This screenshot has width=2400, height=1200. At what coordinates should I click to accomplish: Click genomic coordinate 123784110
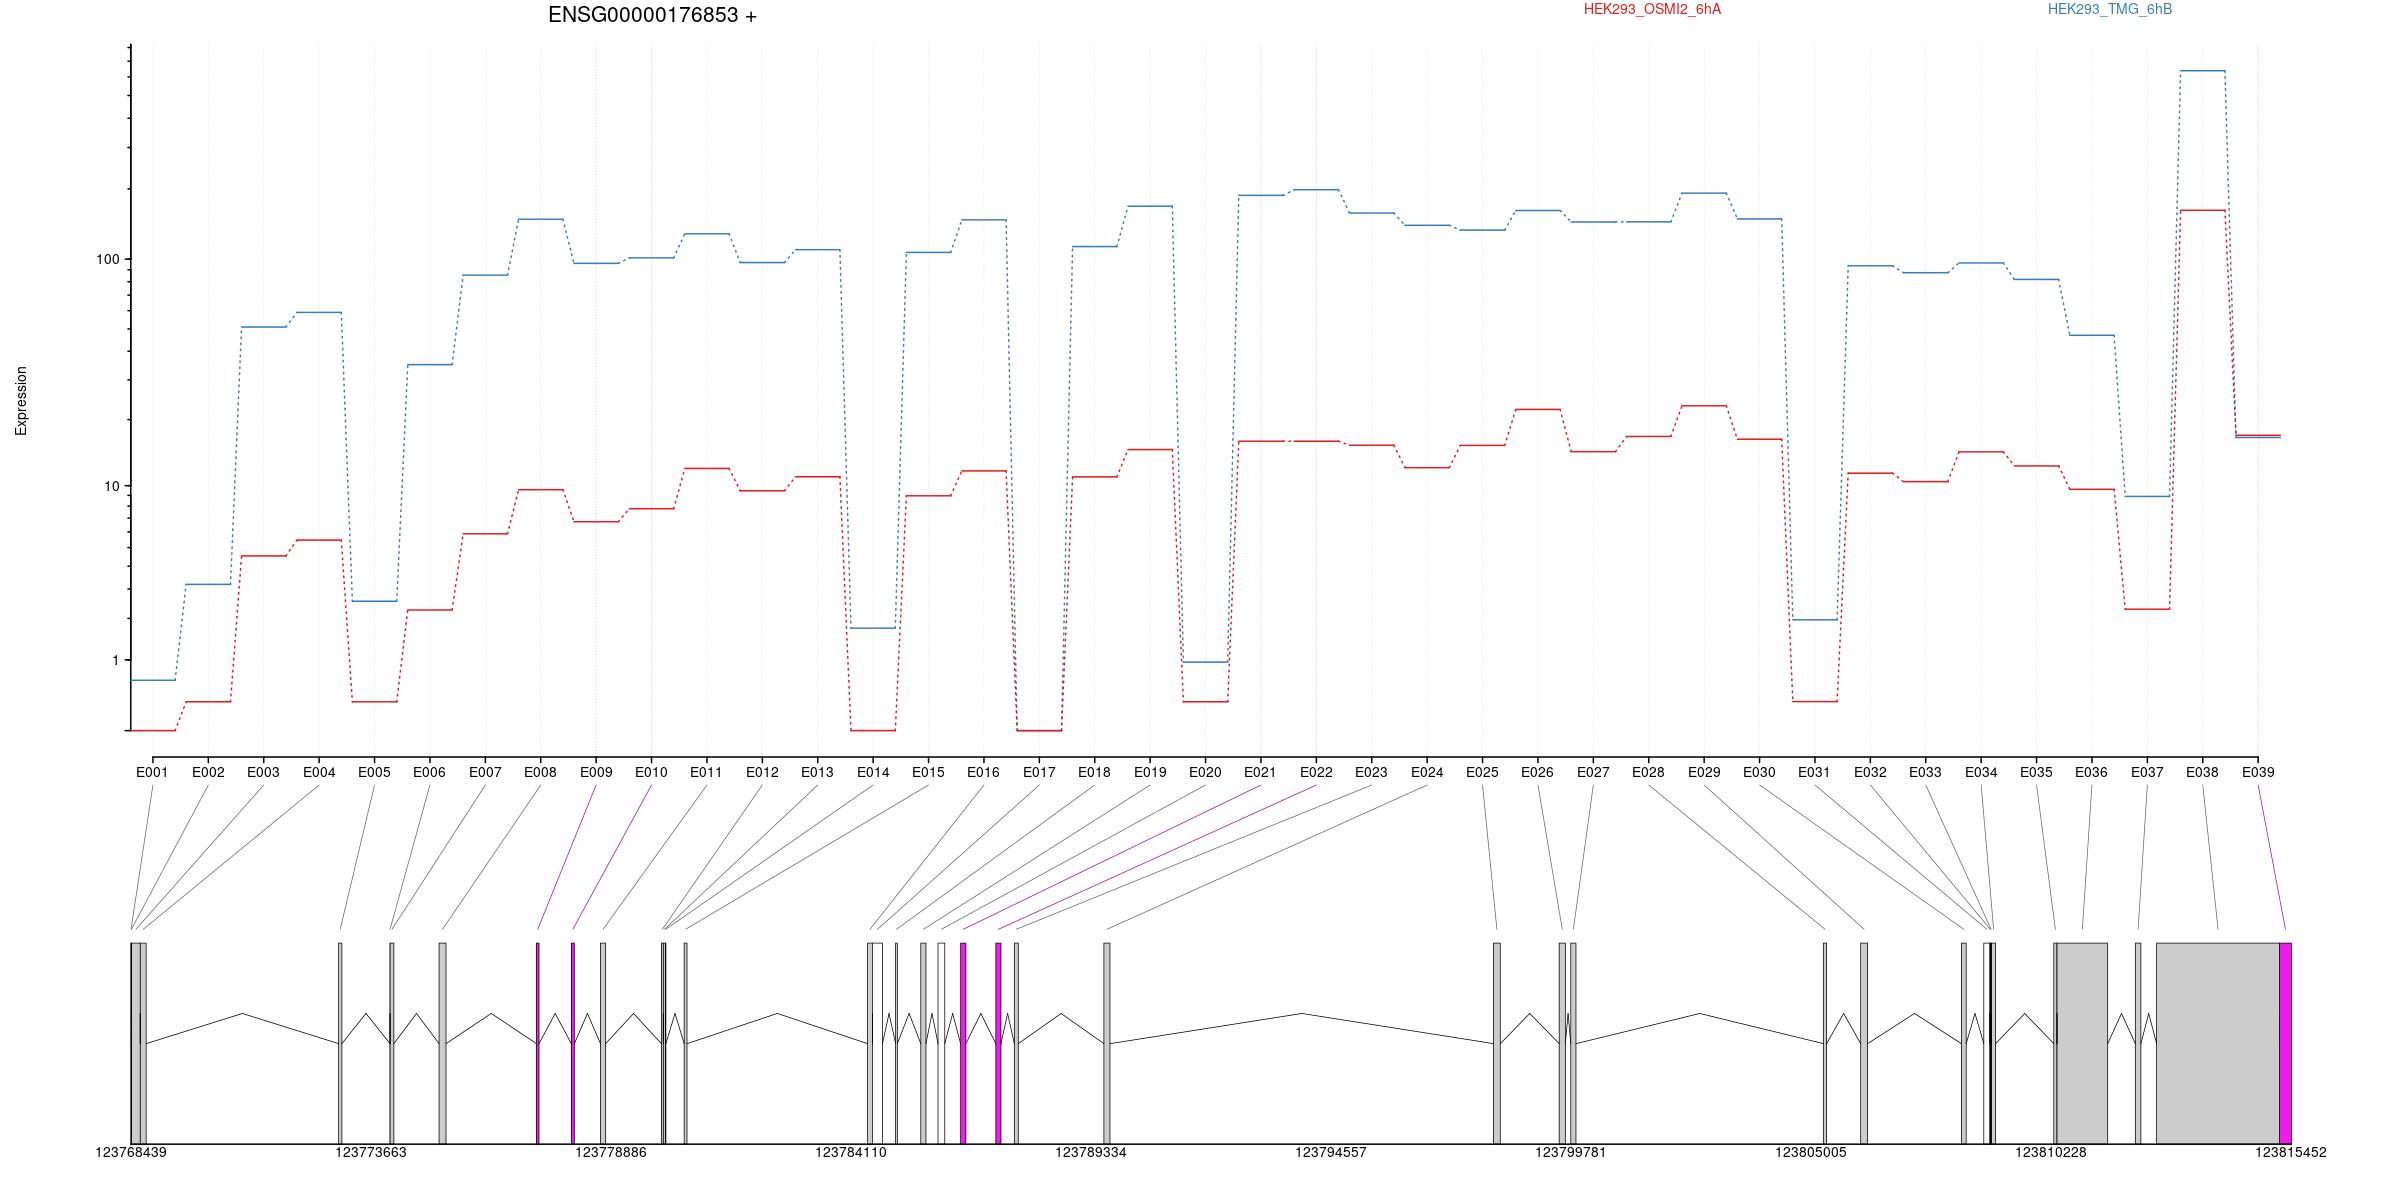pos(851,1152)
